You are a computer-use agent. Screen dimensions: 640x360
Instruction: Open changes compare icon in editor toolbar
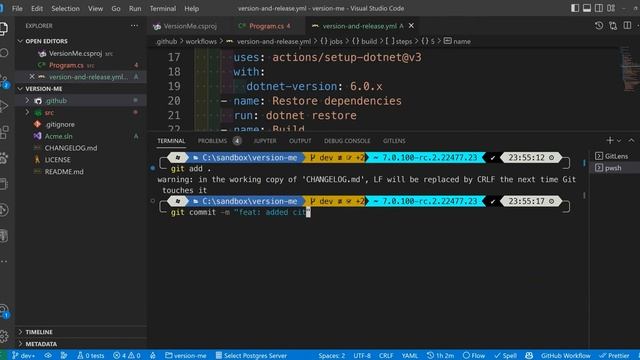[x=613, y=26]
